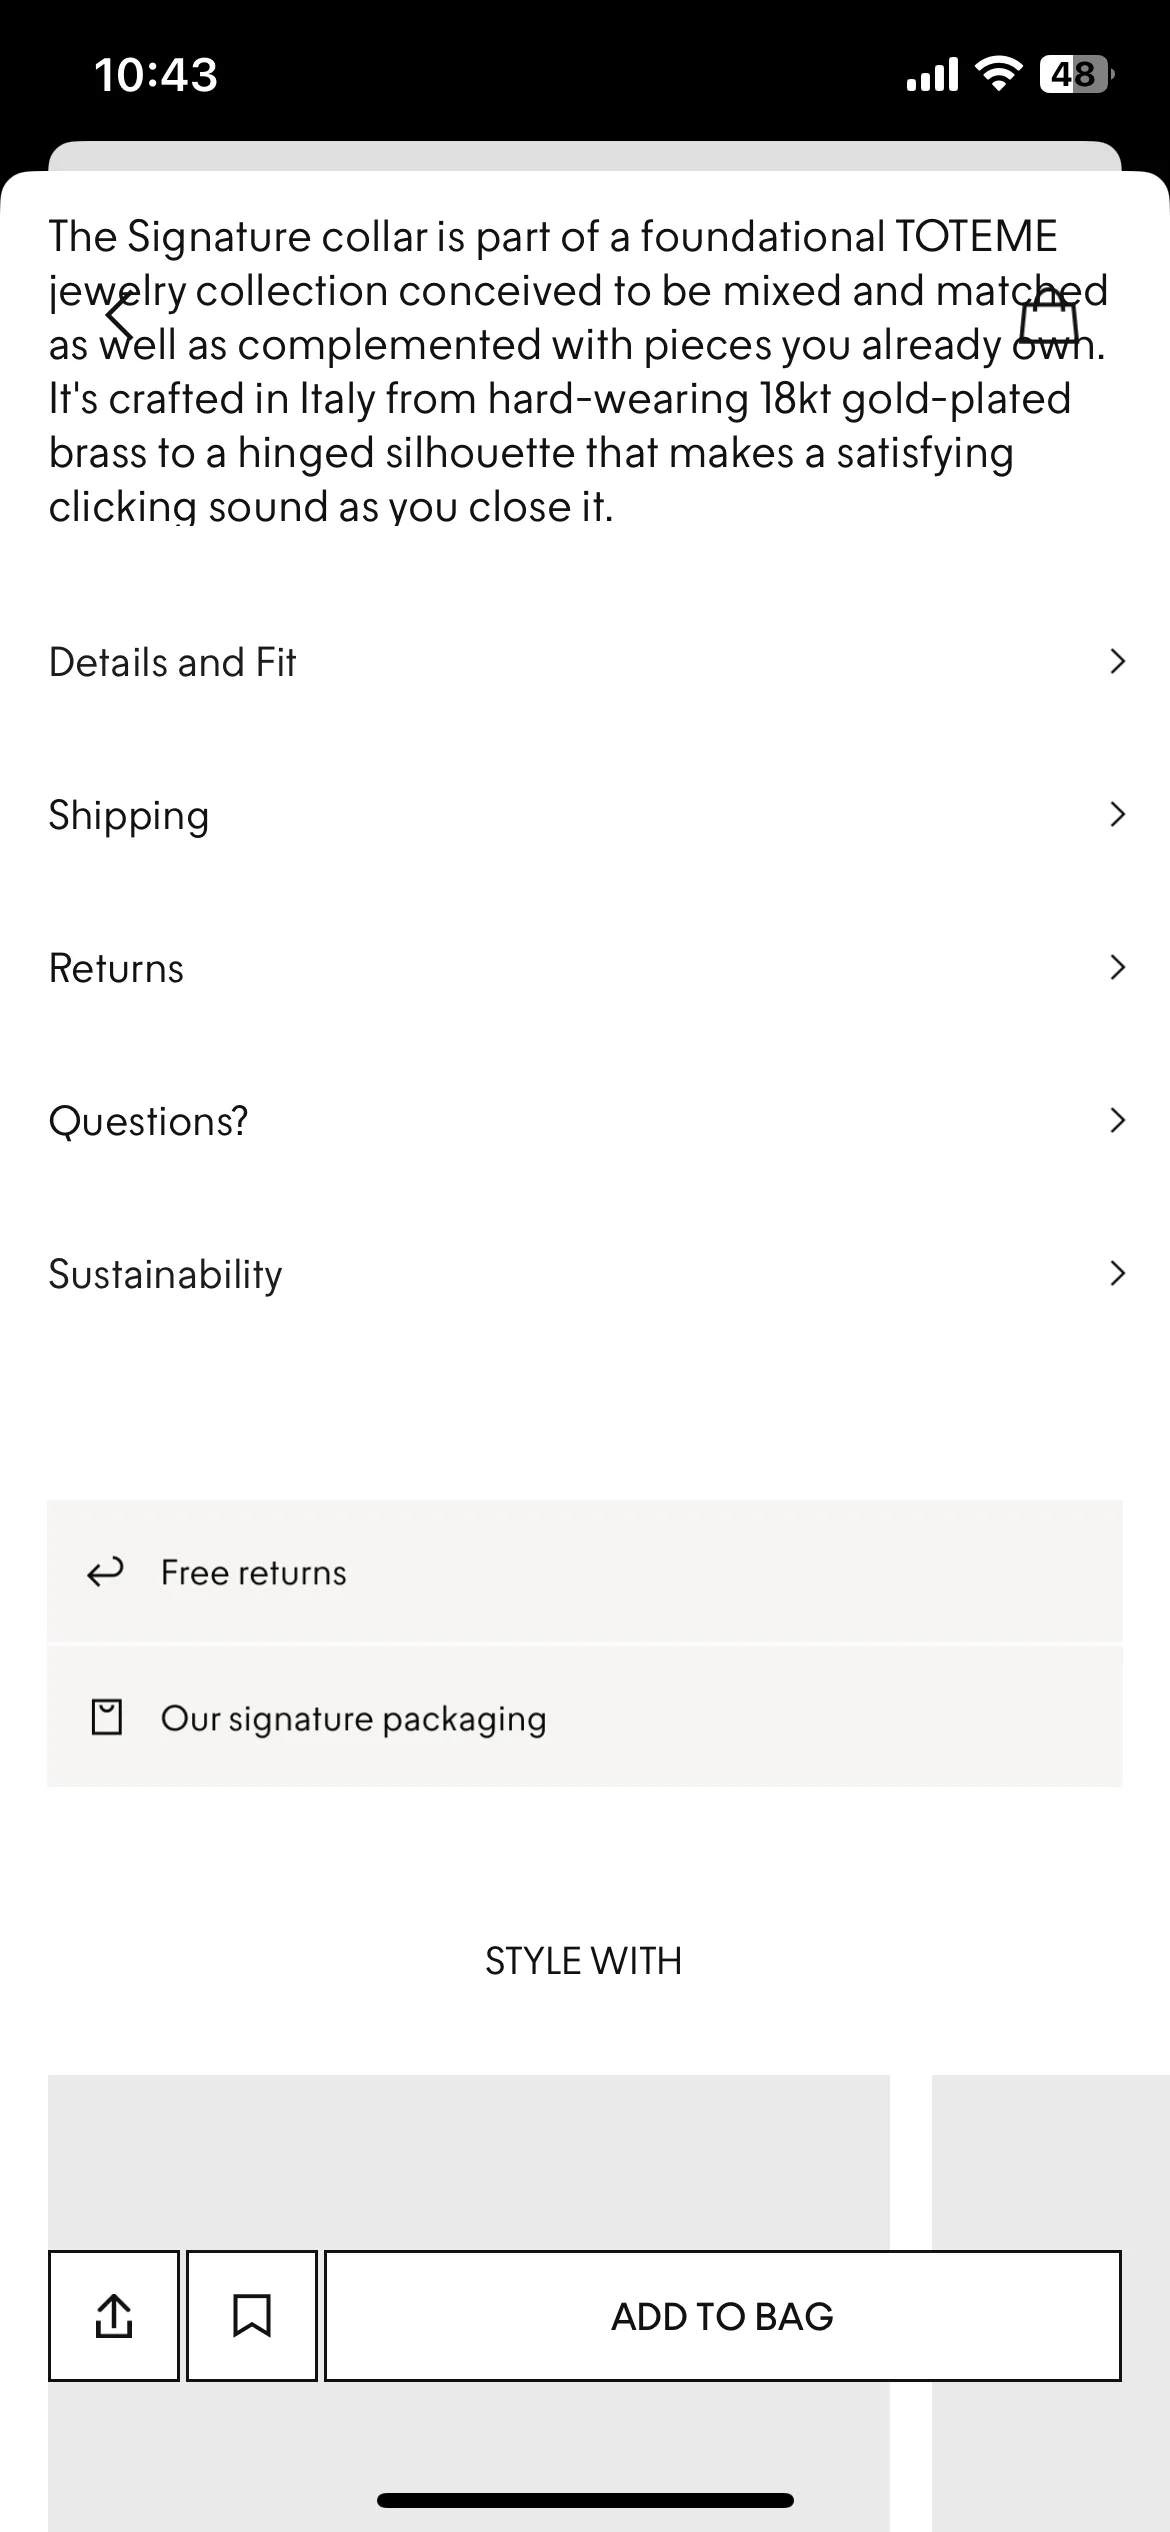Image resolution: width=1170 pixels, height=2532 pixels.
Task: Tap the Wi-Fi status icon
Action: point(998,74)
